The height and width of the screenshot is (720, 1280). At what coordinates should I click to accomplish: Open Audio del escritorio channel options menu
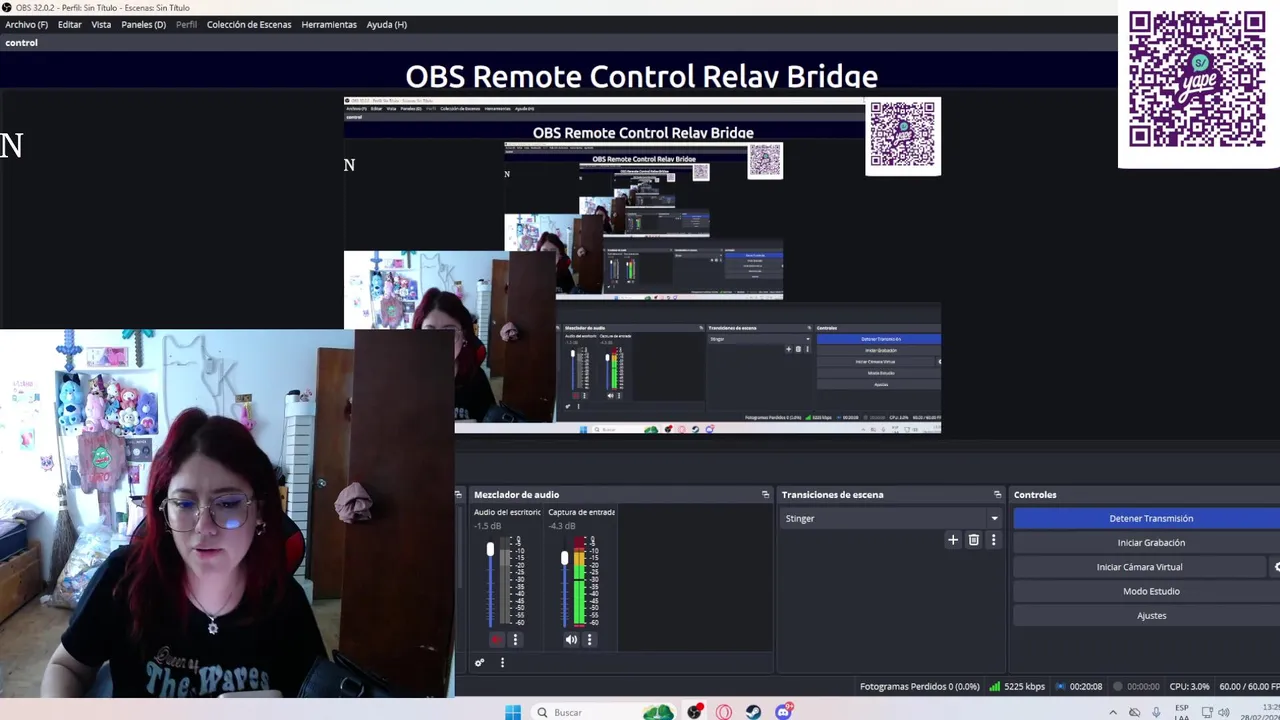click(x=515, y=640)
